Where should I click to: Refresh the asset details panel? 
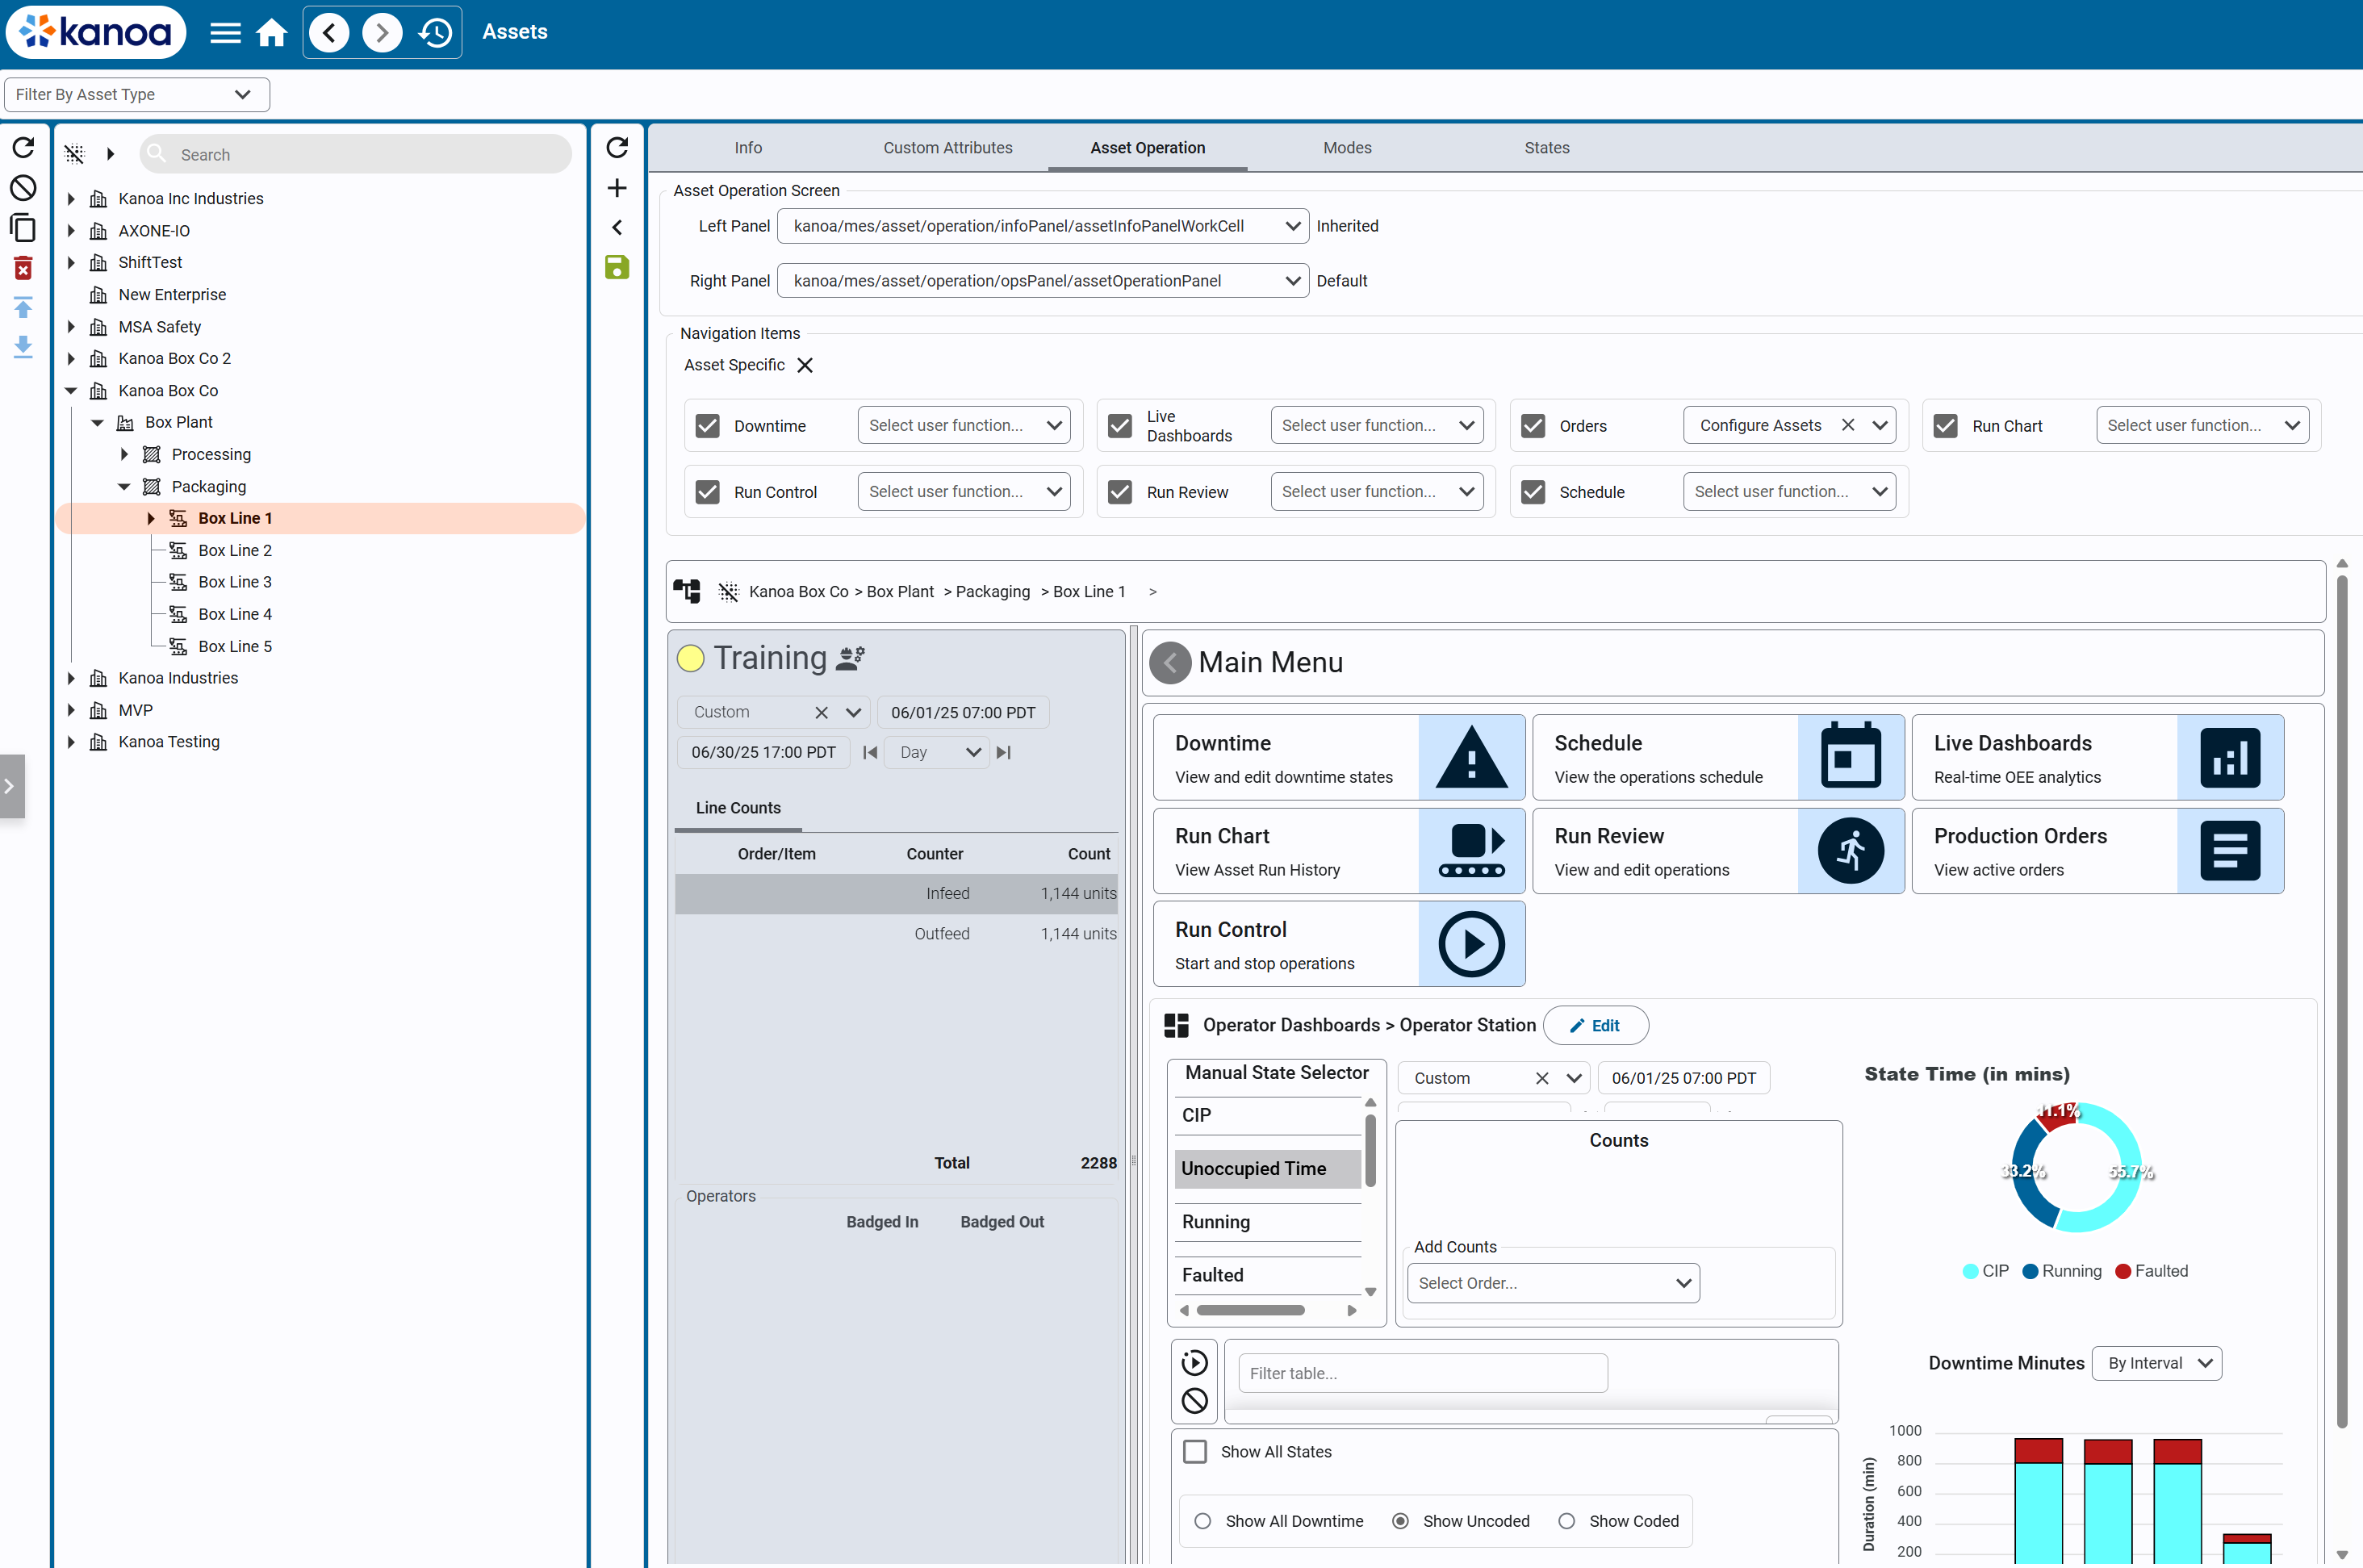617,148
